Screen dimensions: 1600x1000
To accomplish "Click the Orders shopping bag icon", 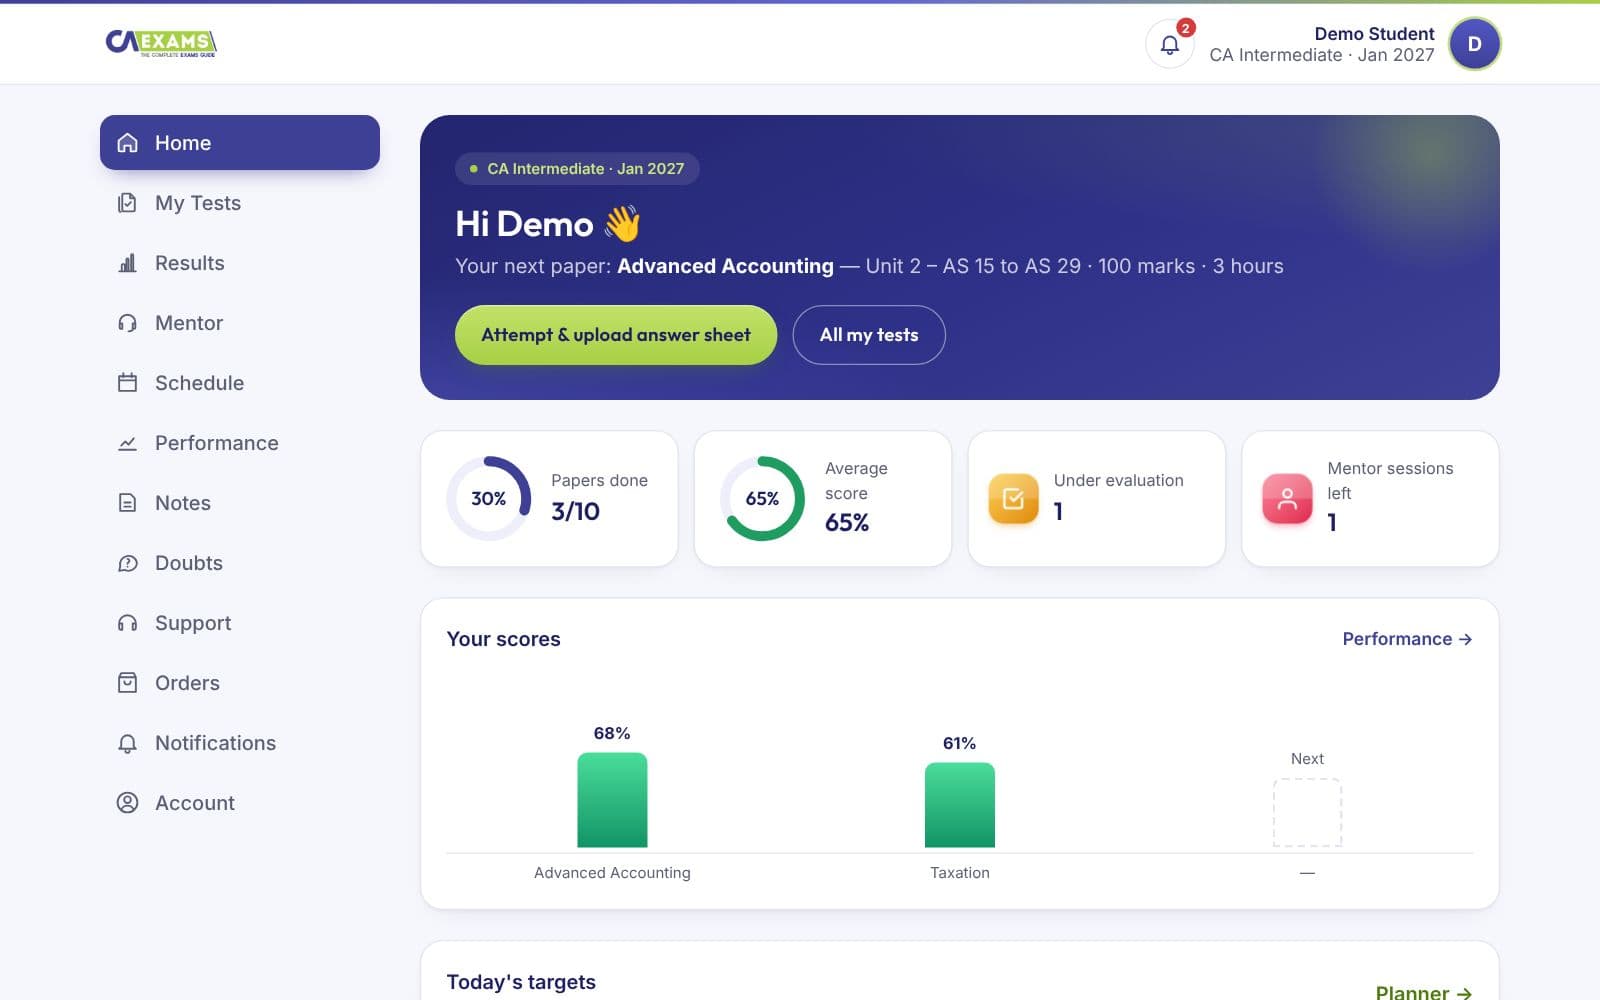I will pos(127,683).
